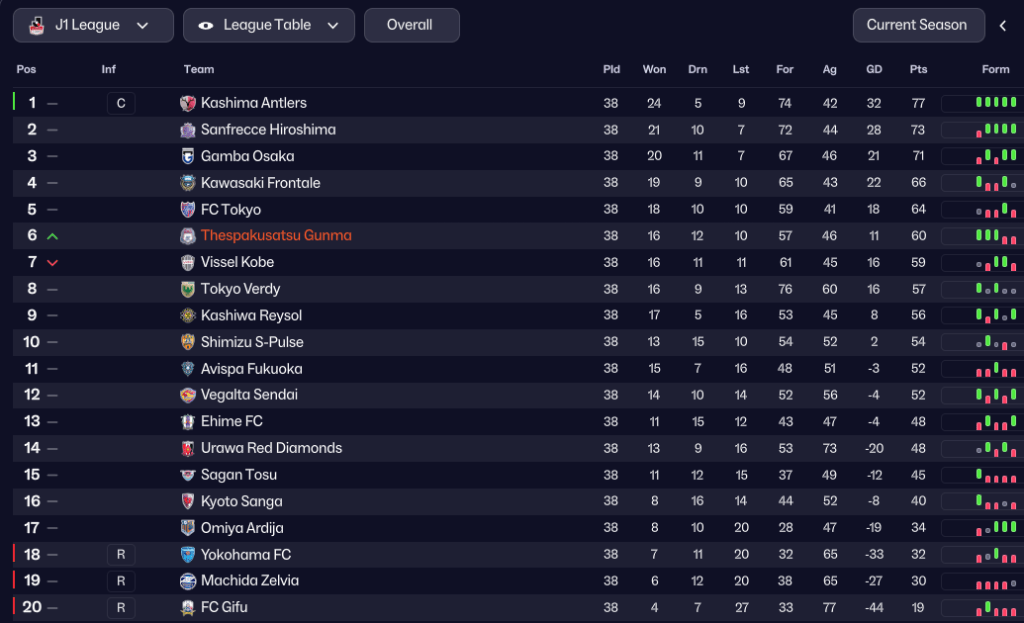Screen dimensions: 1024x623
Task: Click the relegation 'R' badge for FC Gifu
Action: (x=121, y=607)
